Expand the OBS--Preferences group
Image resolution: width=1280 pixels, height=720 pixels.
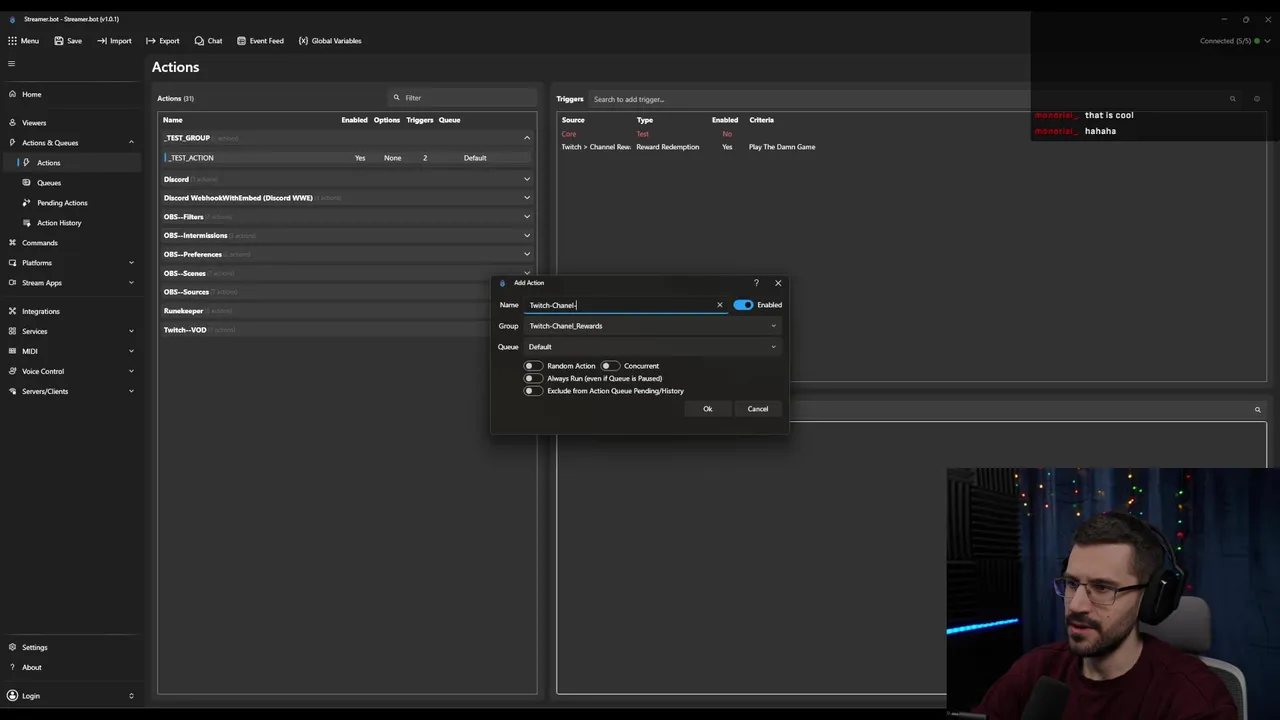[527, 254]
